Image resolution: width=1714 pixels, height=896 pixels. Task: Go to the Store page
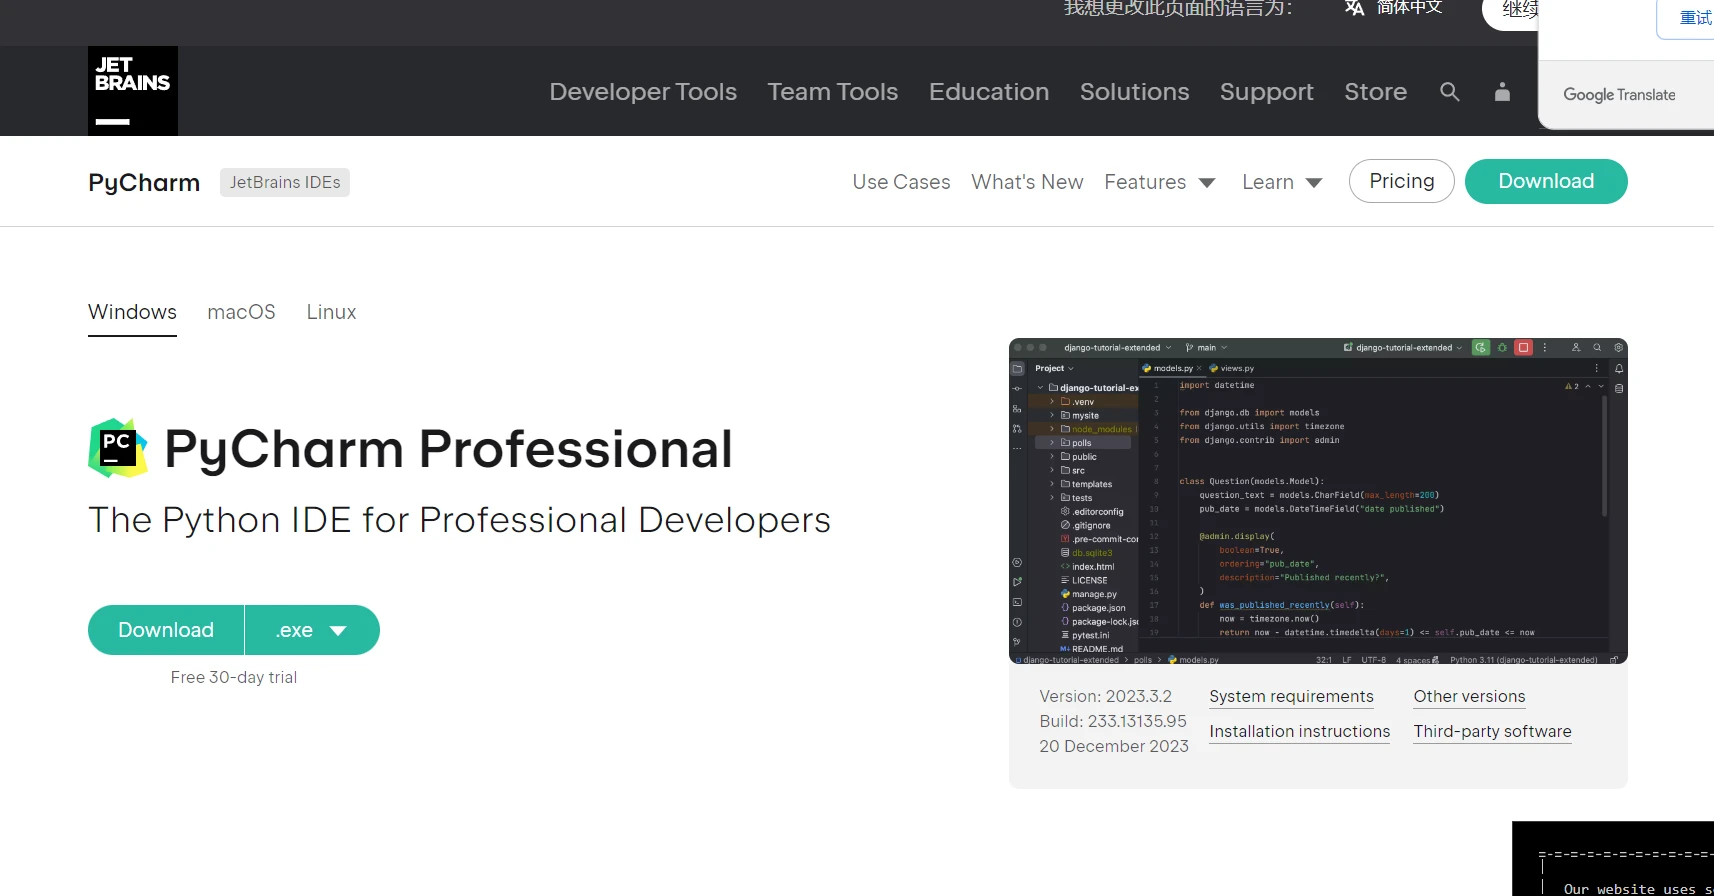[1375, 92]
